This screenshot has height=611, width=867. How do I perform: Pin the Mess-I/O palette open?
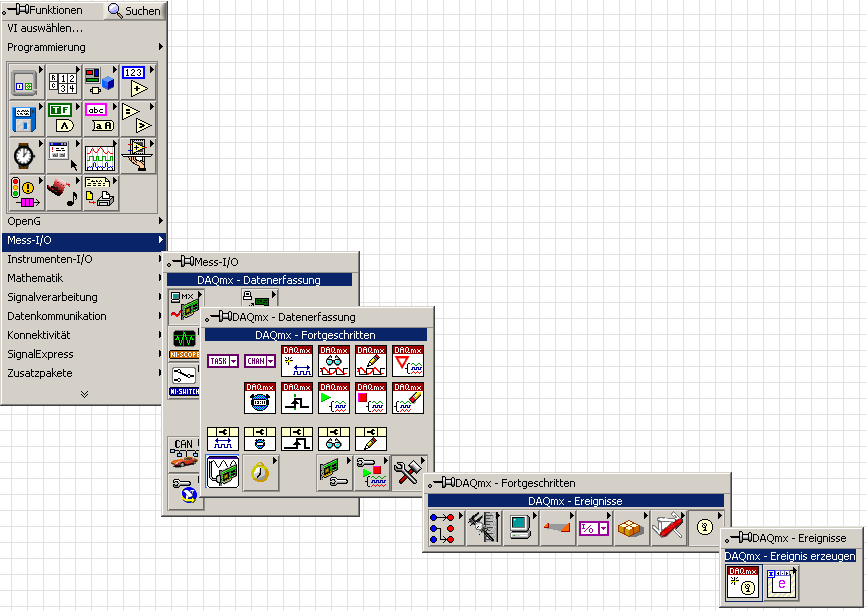180,262
